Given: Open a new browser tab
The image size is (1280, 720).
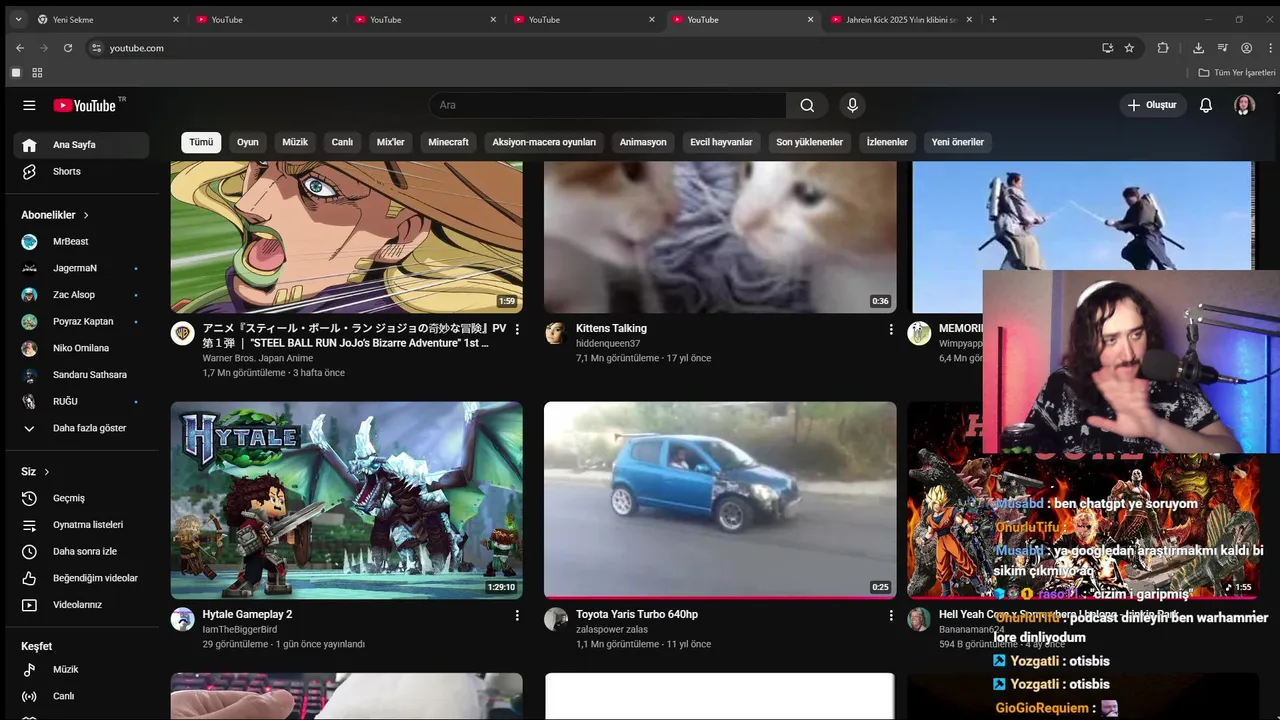Looking at the screenshot, I should 993,19.
